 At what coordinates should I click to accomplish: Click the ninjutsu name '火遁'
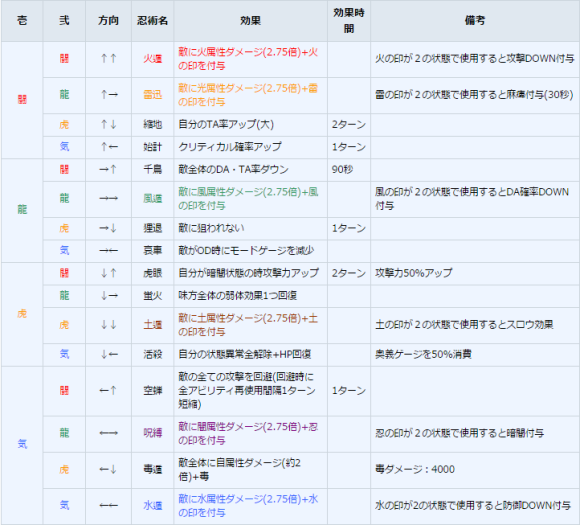click(152, 59)
